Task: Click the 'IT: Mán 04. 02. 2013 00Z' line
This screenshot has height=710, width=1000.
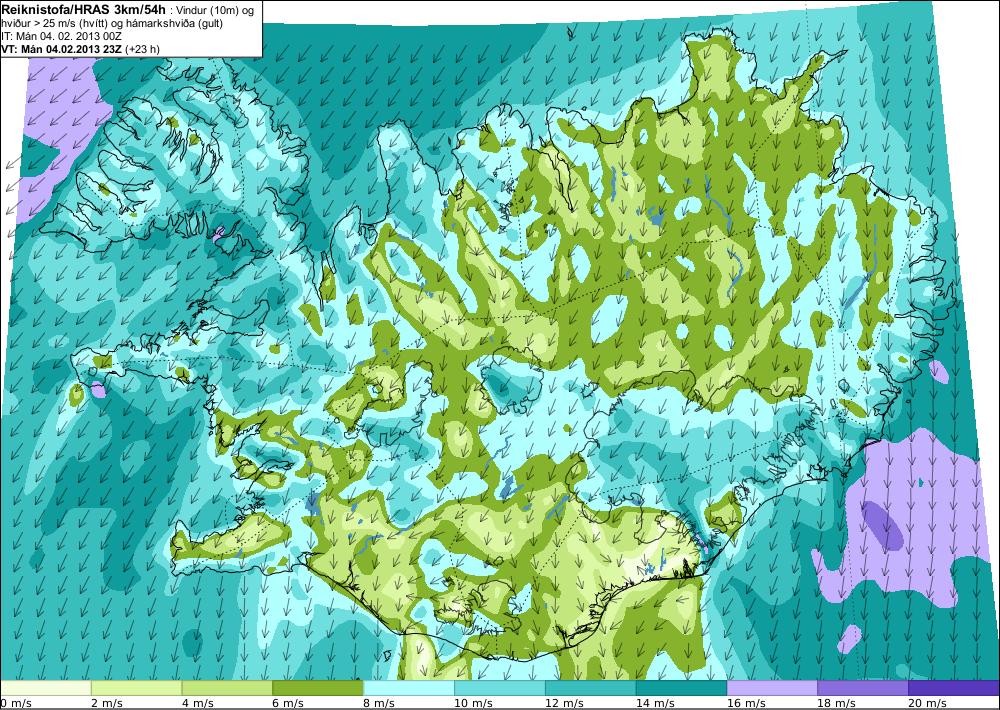Action: 62,36
